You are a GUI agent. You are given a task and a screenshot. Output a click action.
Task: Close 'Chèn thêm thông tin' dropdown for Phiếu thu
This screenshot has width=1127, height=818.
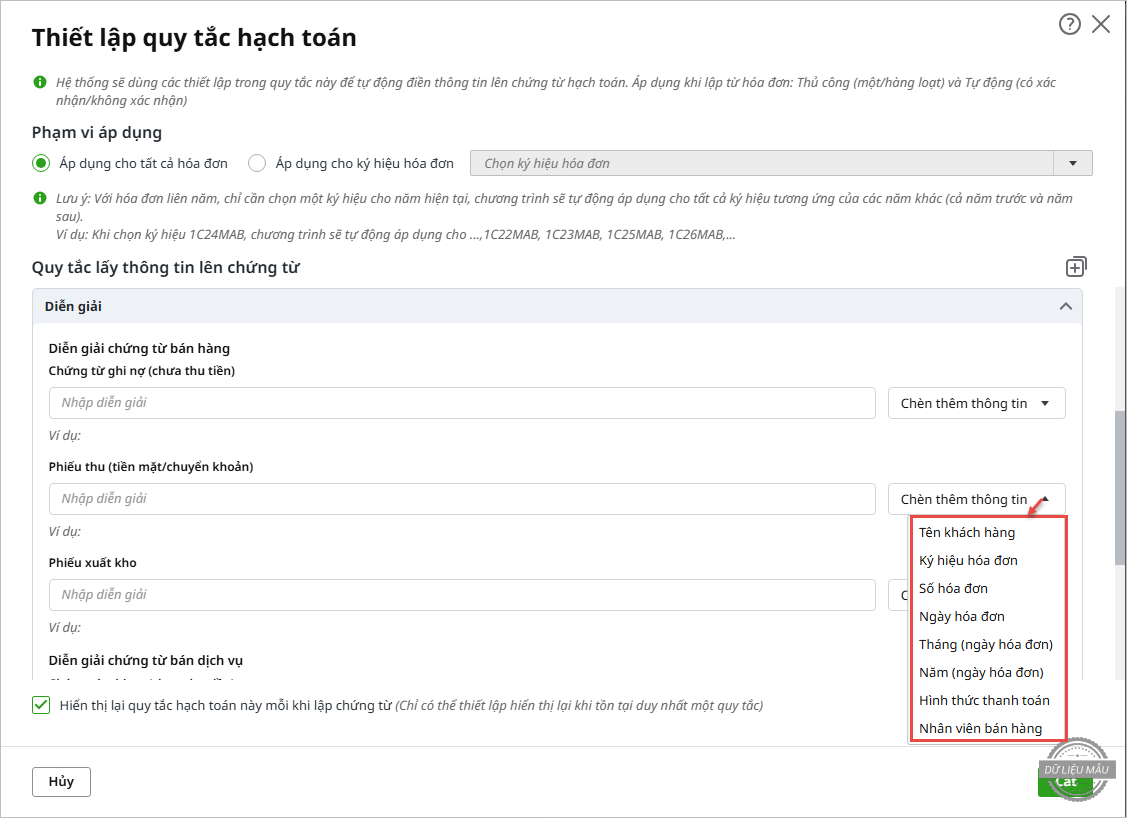point(976,499)
